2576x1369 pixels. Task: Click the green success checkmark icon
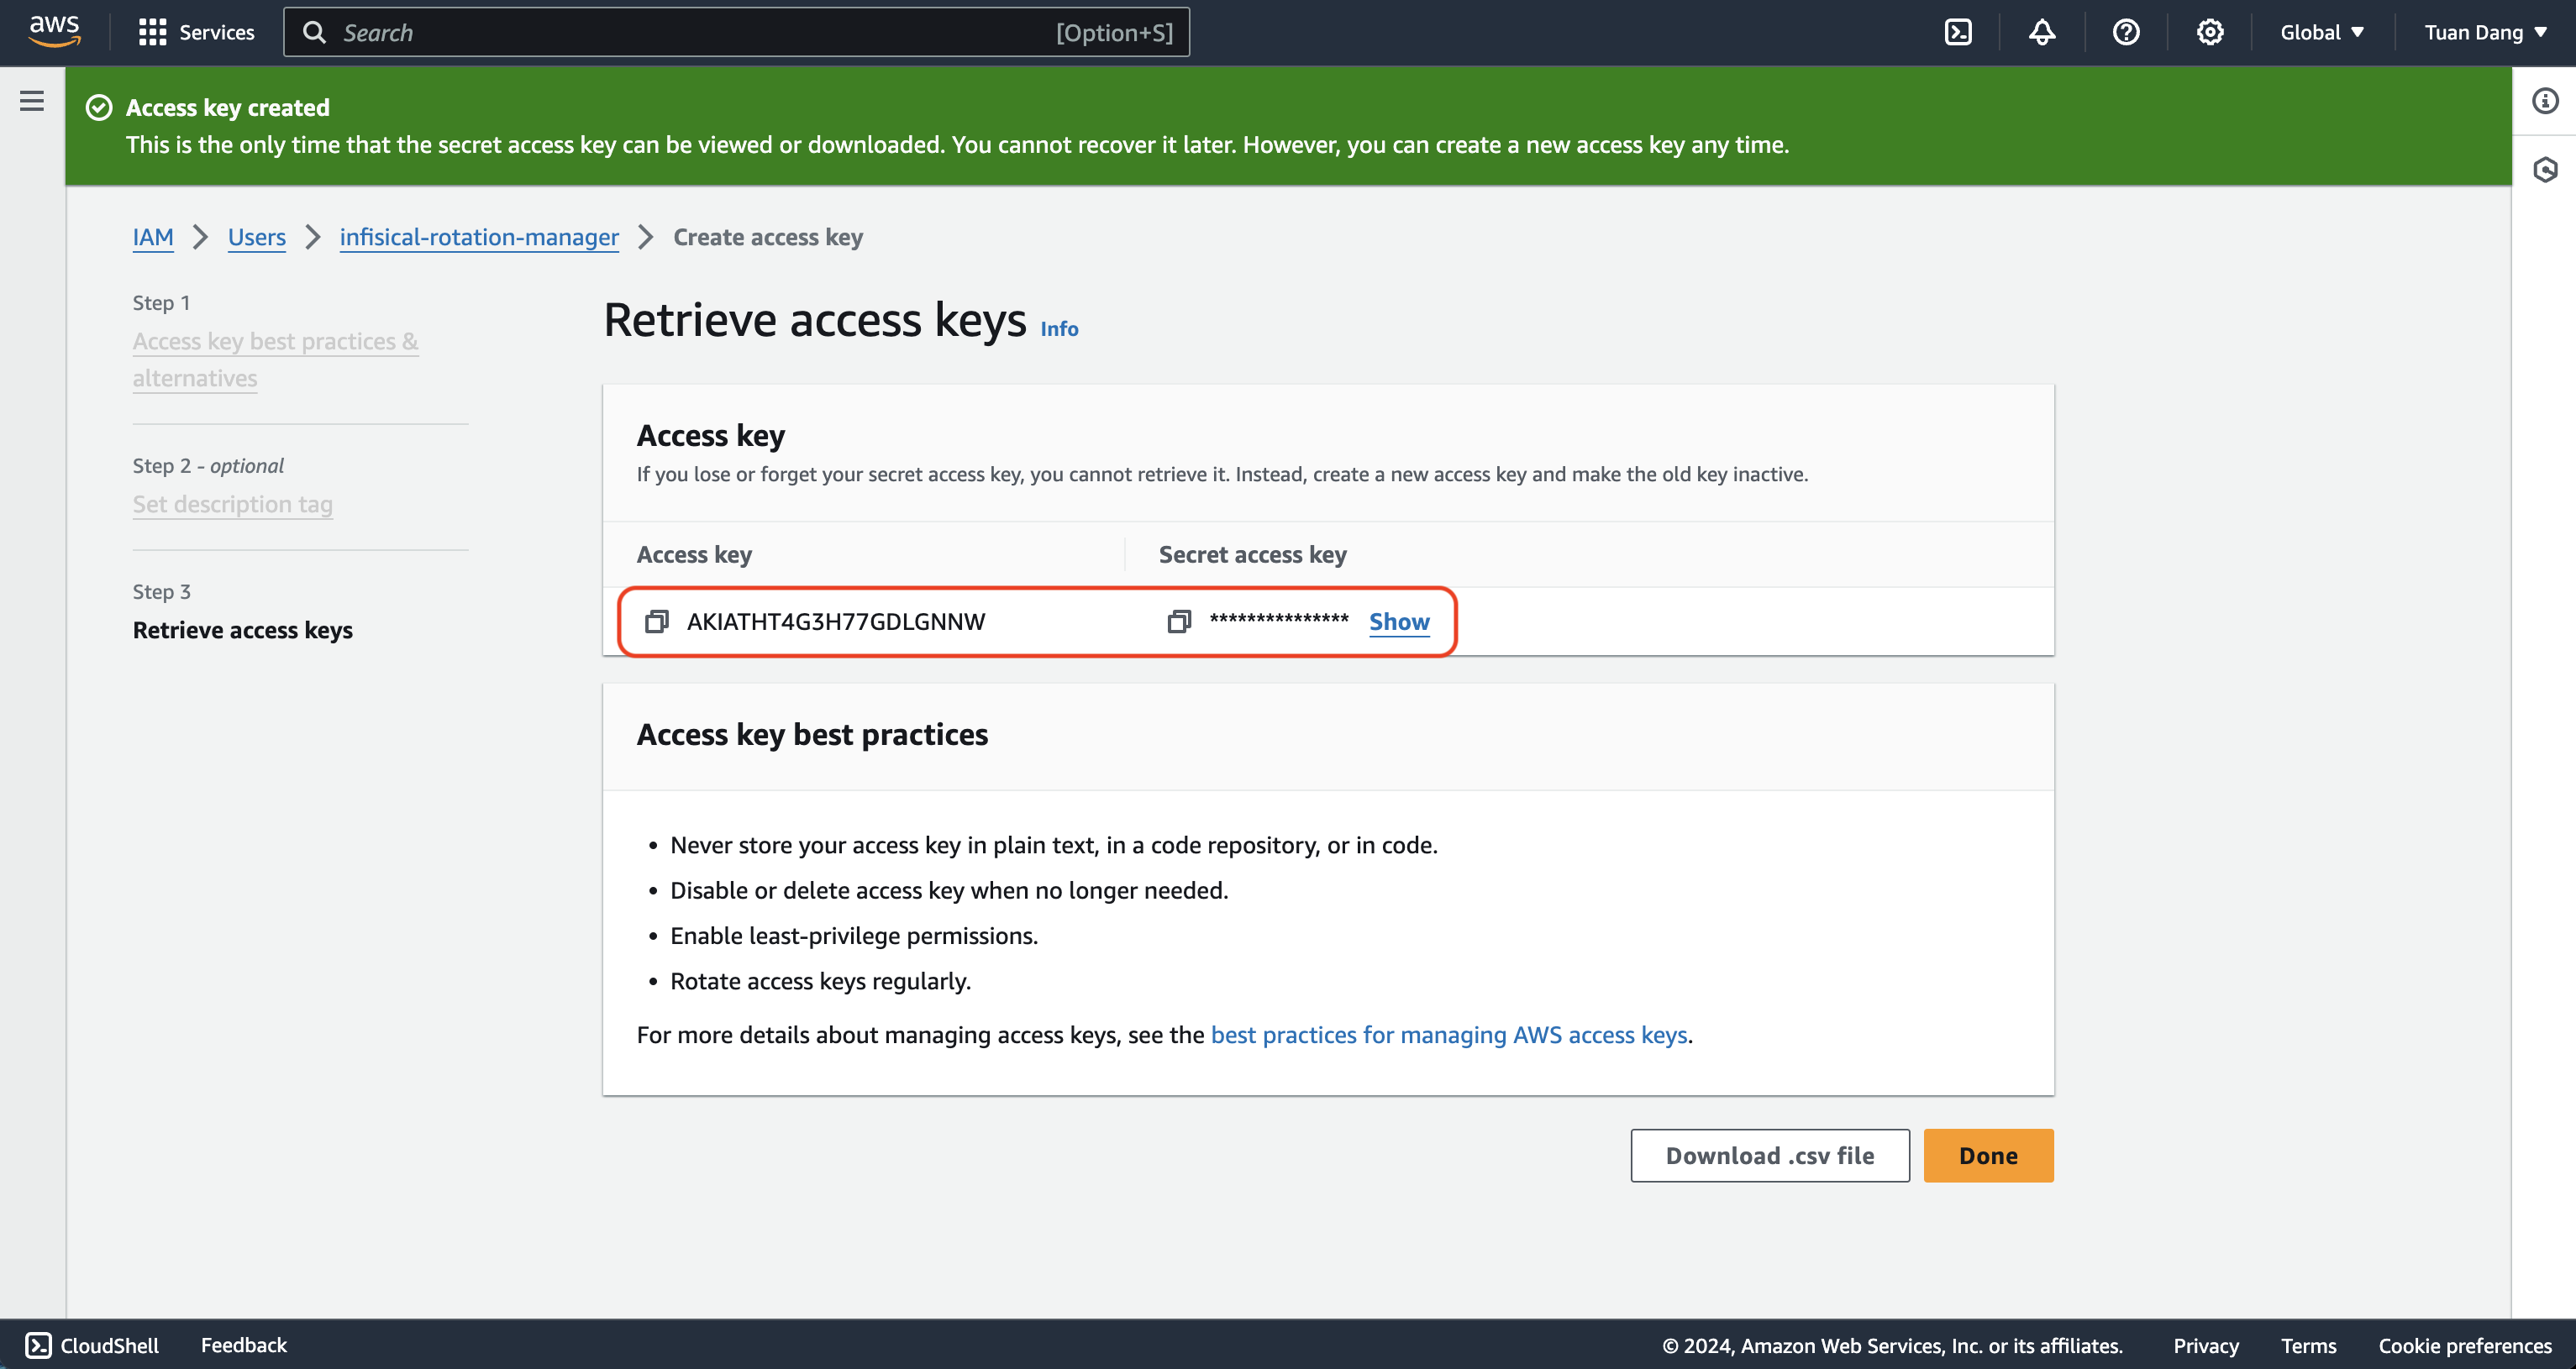tap(99, 107)
